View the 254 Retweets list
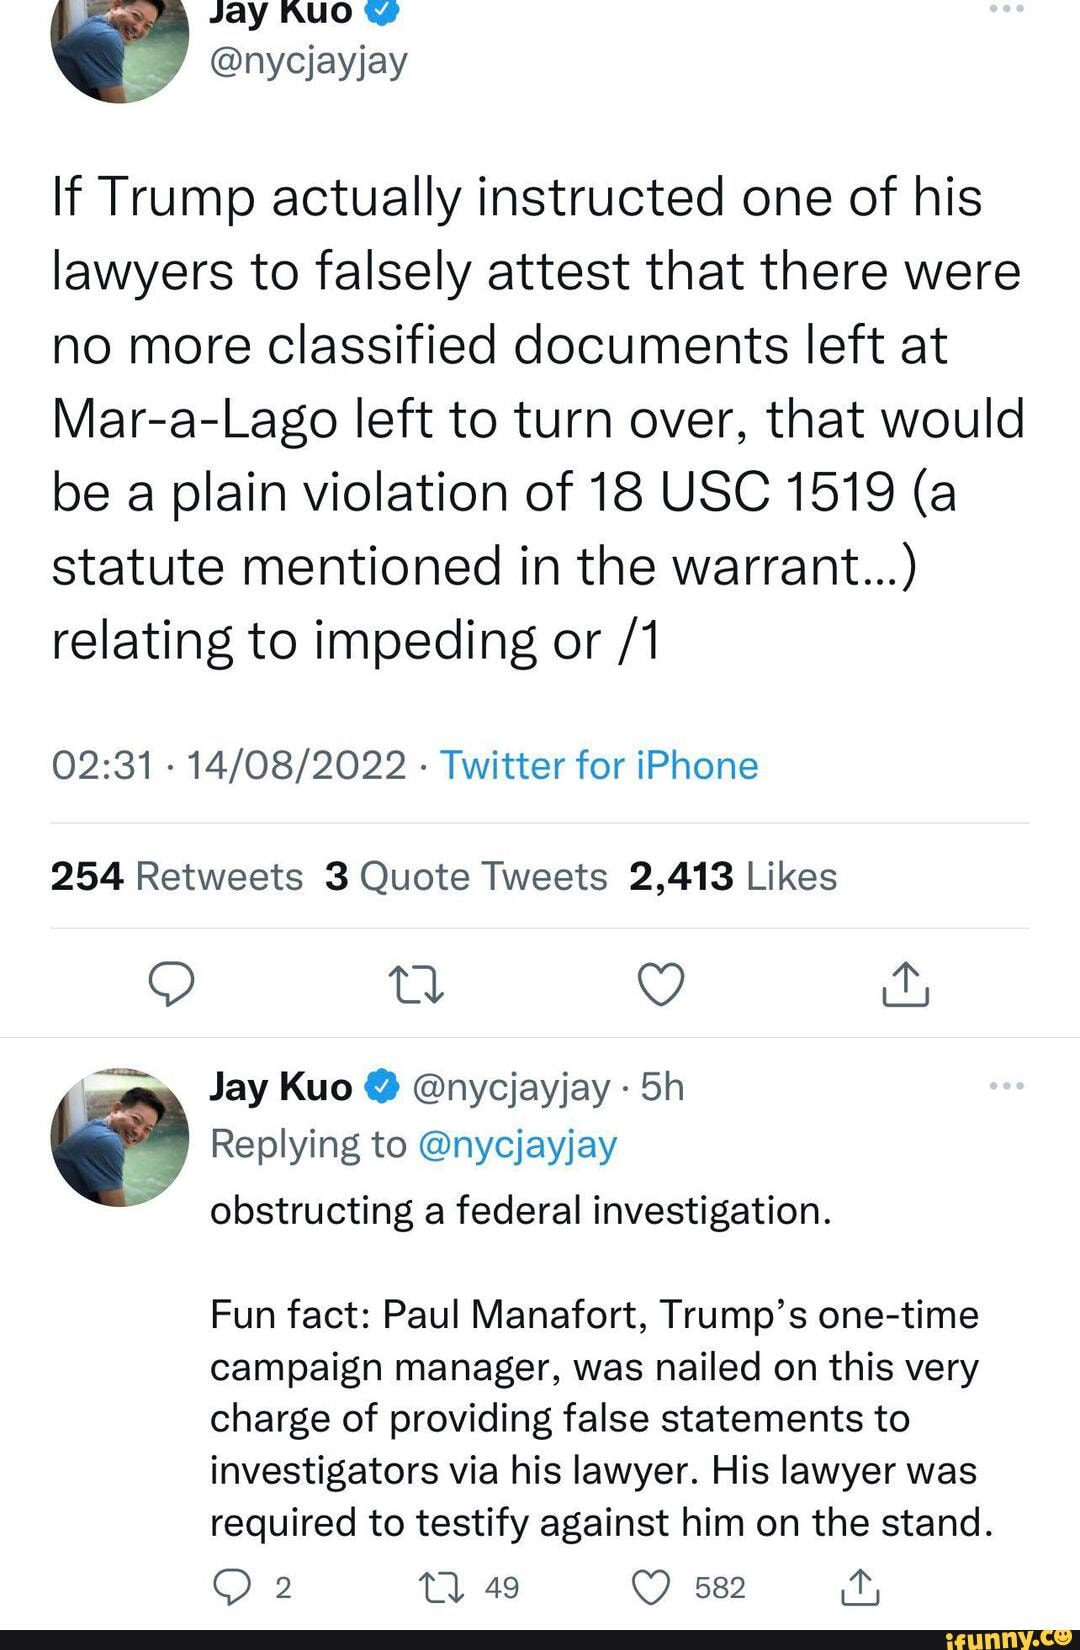The height and width of the screenshot is (1650, 1080). coord(177,877)
